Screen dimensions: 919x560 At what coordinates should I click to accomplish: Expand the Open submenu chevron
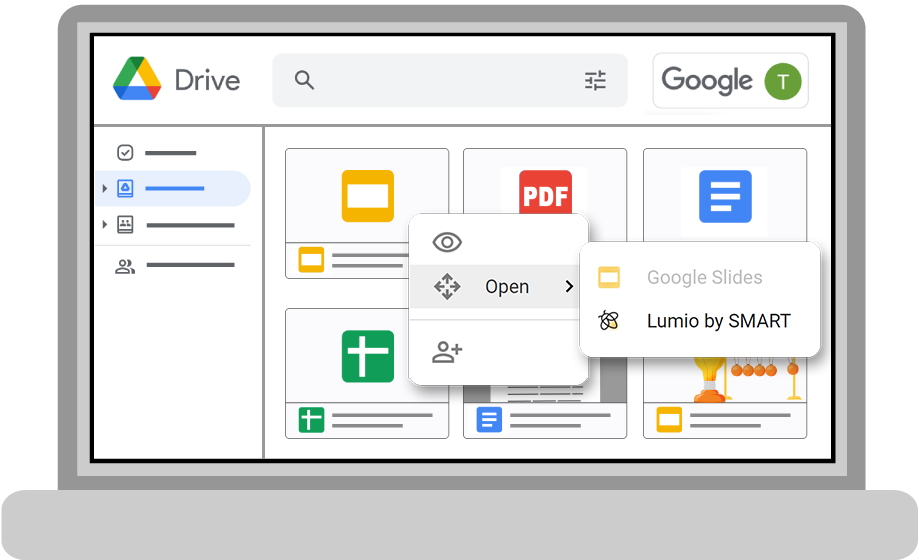(569, 286)
